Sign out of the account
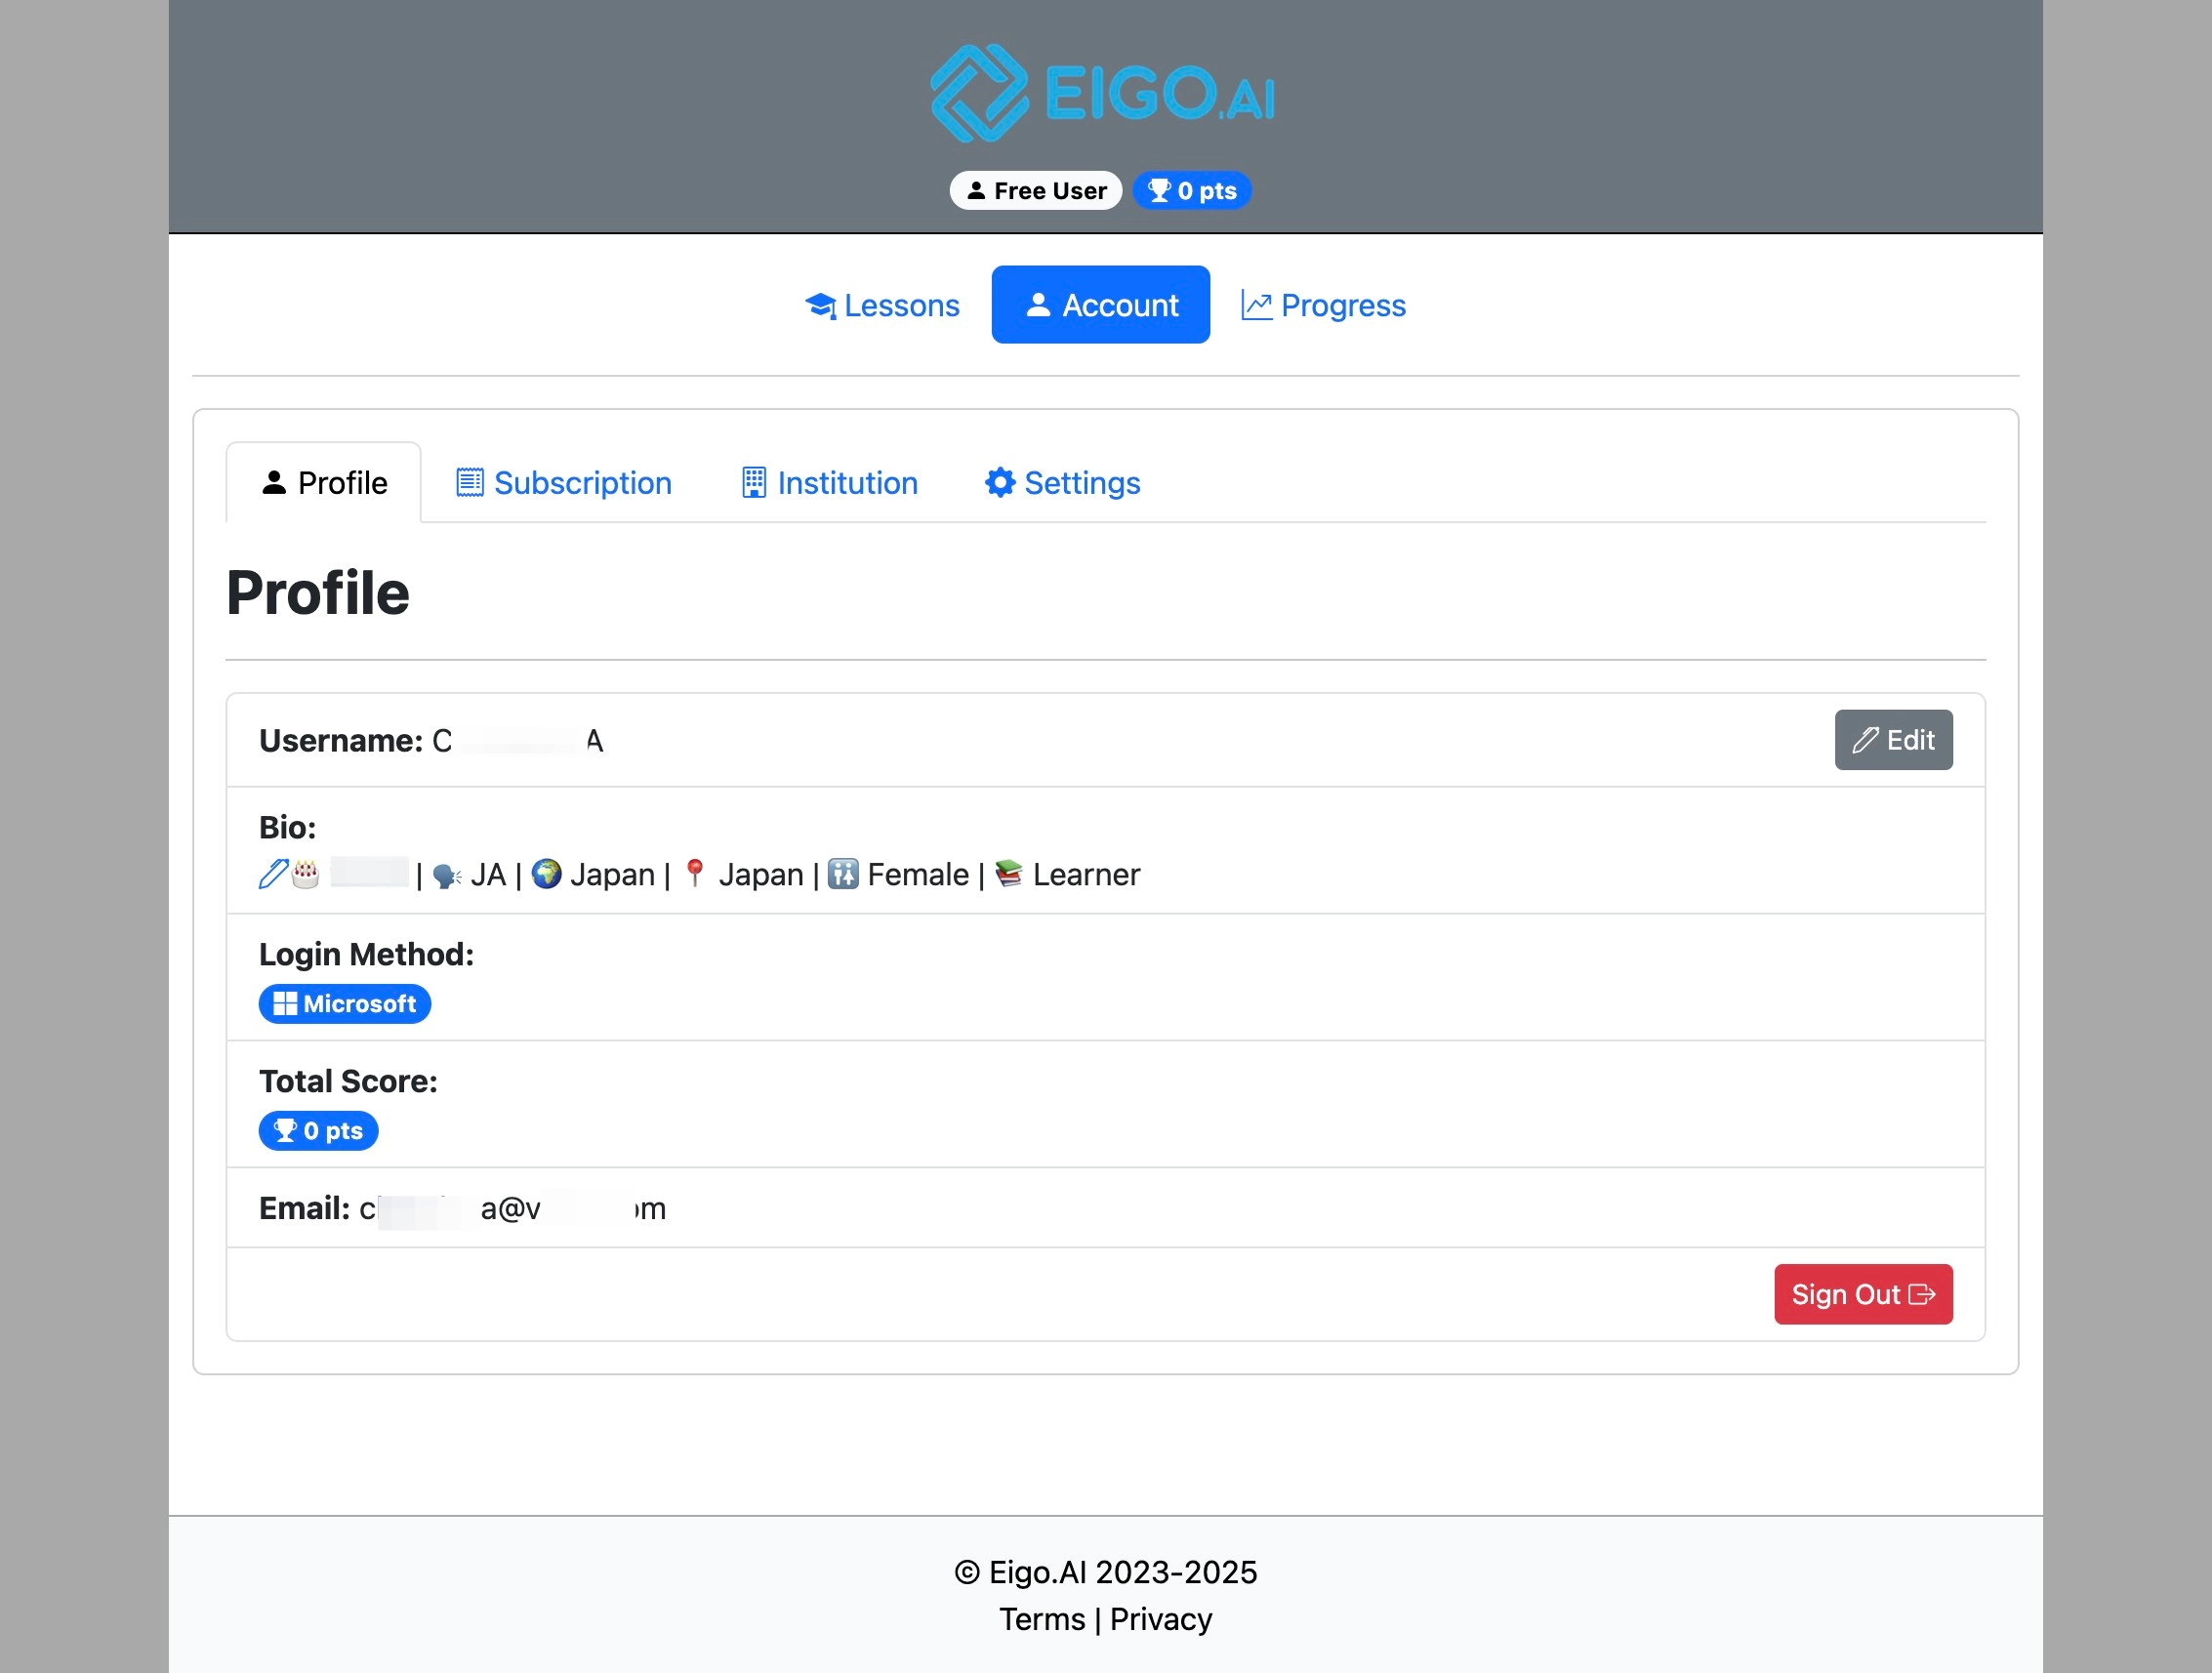Viewport: 2212px width, 1673px height. [x=1863, y=1295]
